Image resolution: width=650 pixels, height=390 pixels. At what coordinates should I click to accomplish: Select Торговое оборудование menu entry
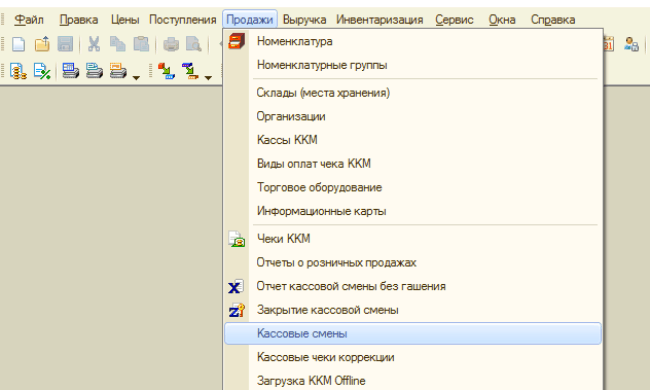(x=413, y=187)
